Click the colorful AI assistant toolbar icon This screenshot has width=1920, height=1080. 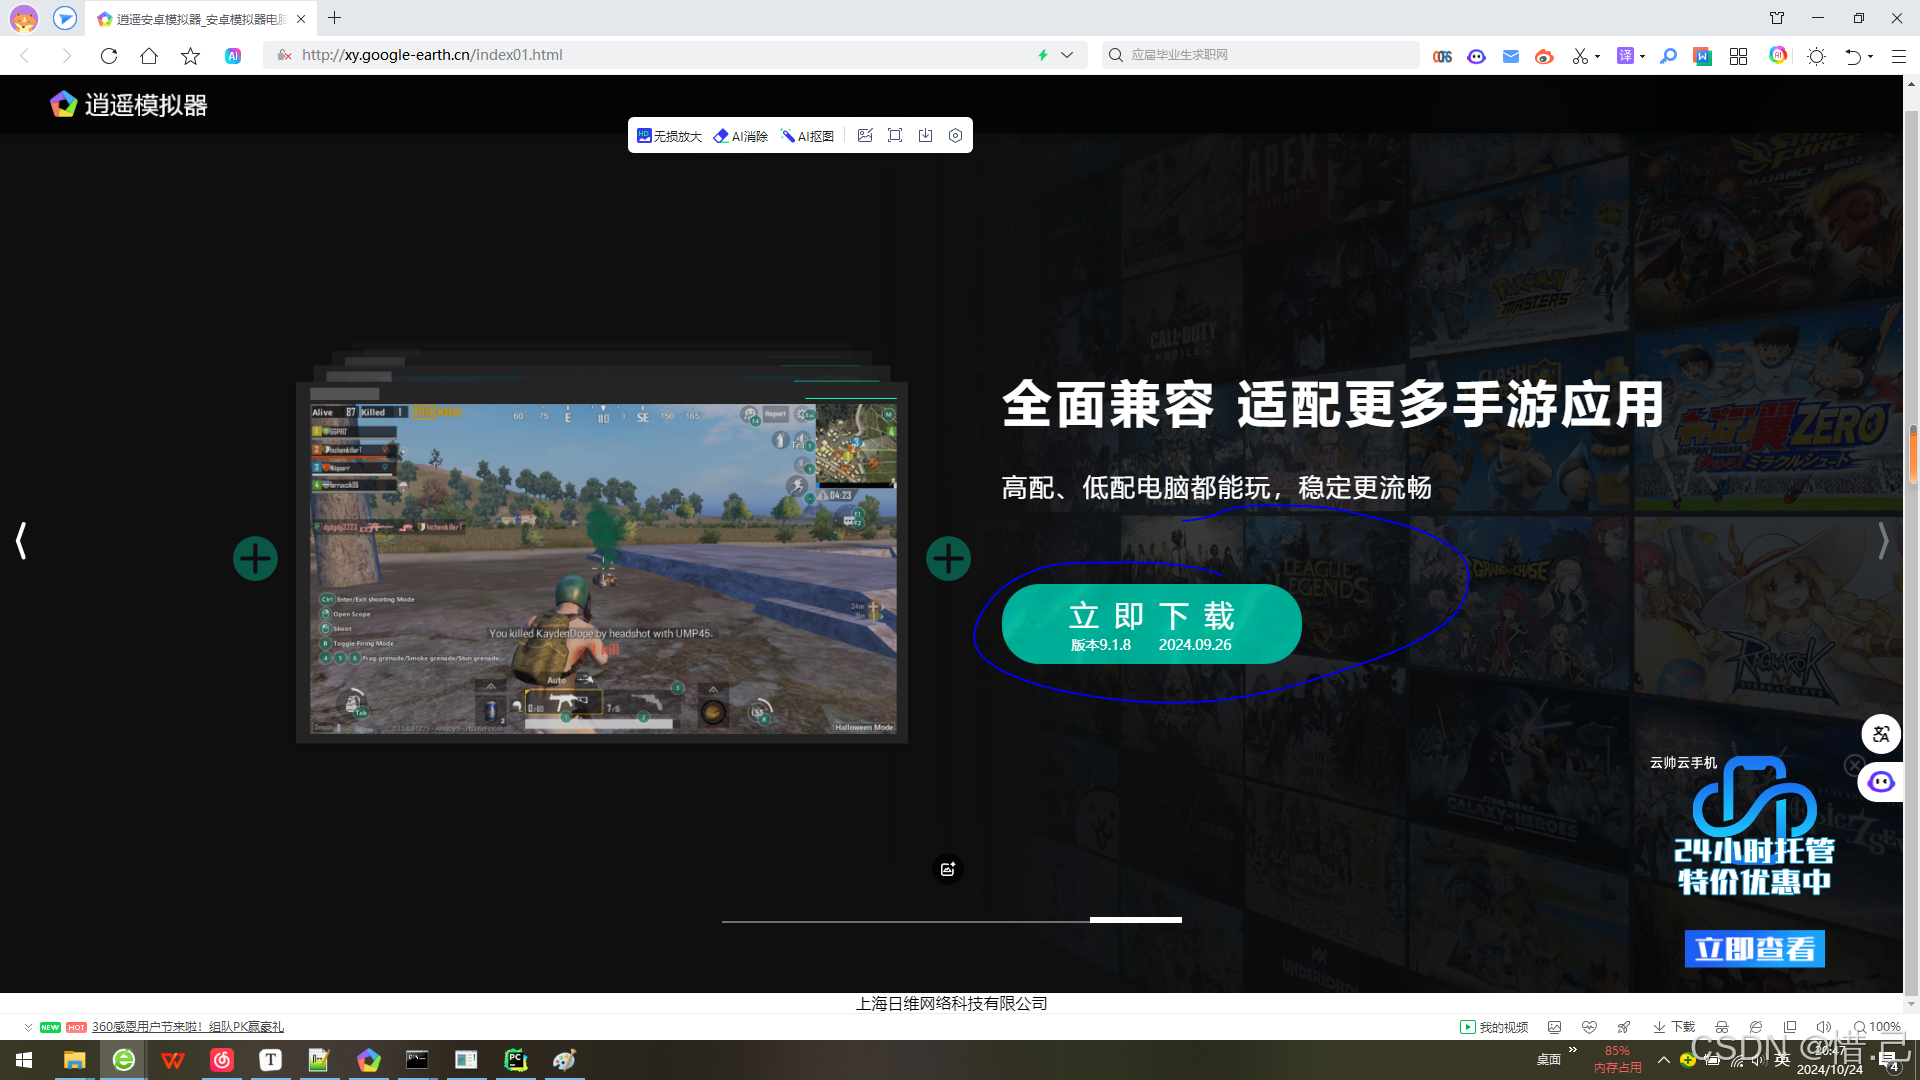tap(1778, 55)
